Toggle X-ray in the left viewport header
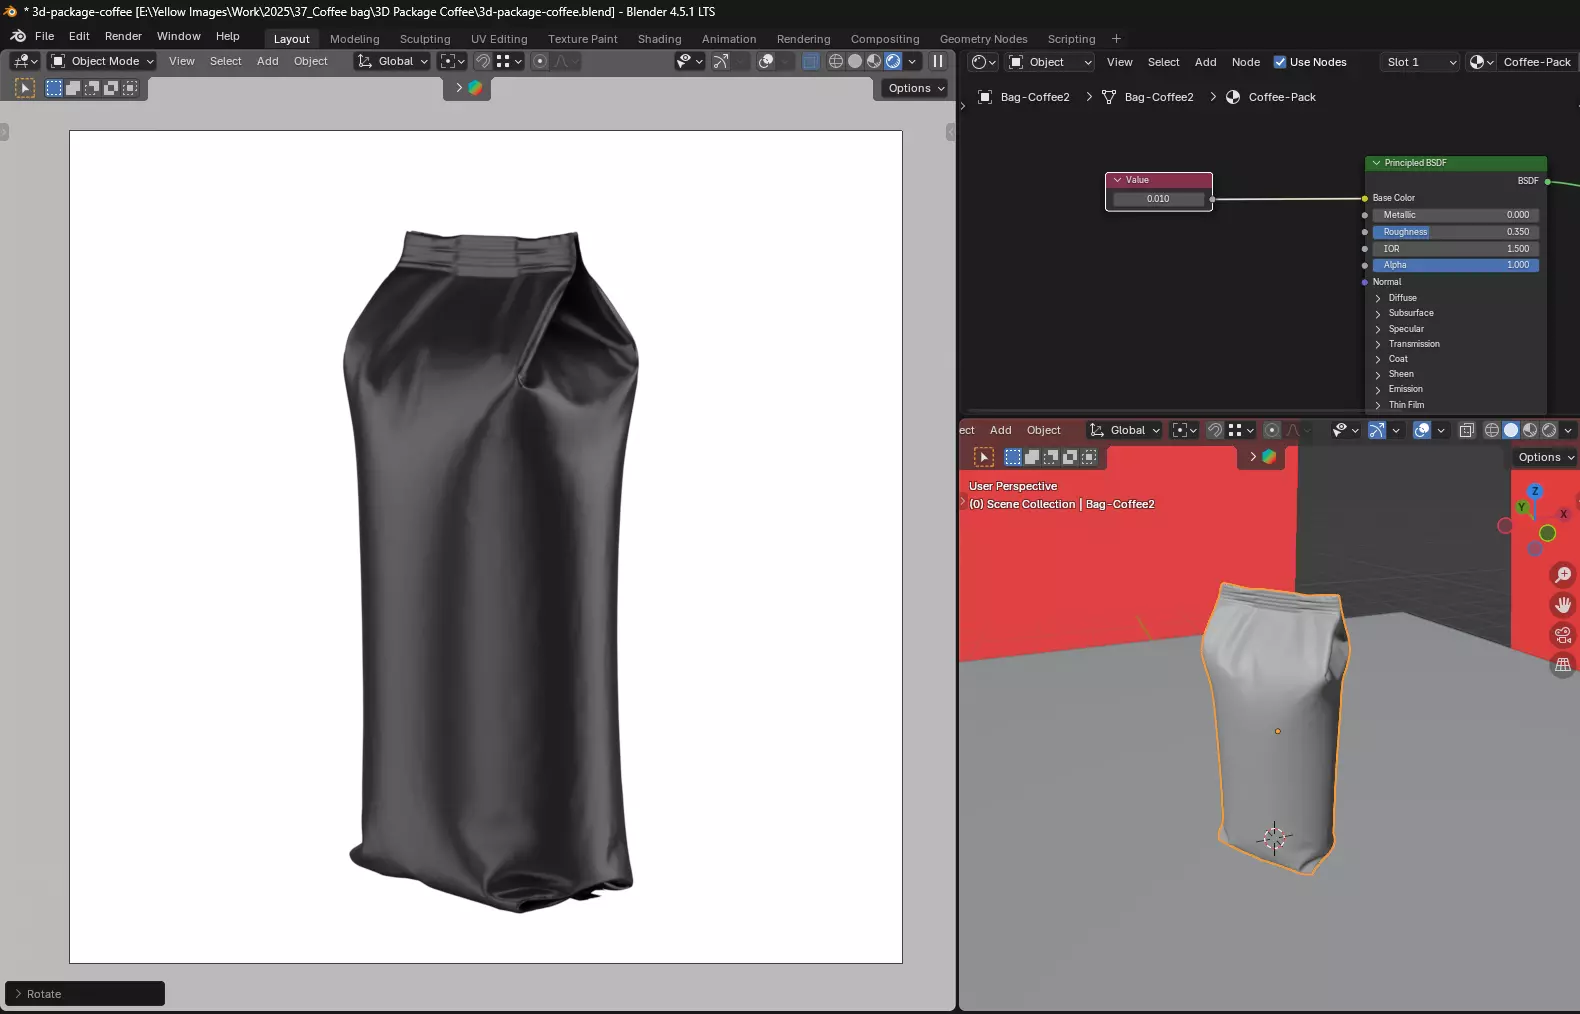Screen dimensions: 1580x1014 click(811, 61)
